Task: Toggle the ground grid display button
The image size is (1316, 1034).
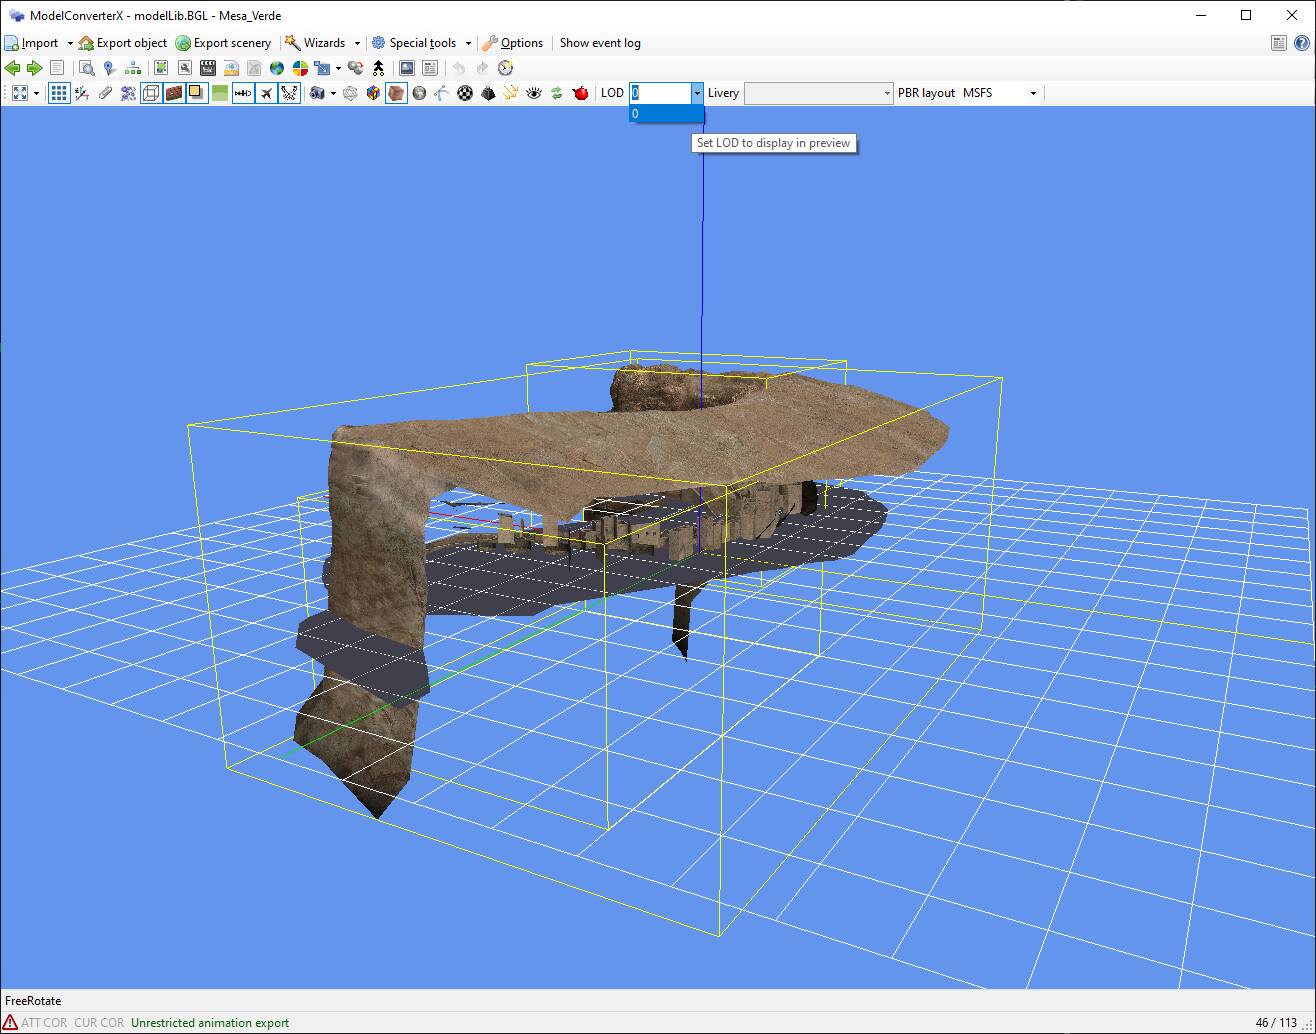Action: click(59, 93)
